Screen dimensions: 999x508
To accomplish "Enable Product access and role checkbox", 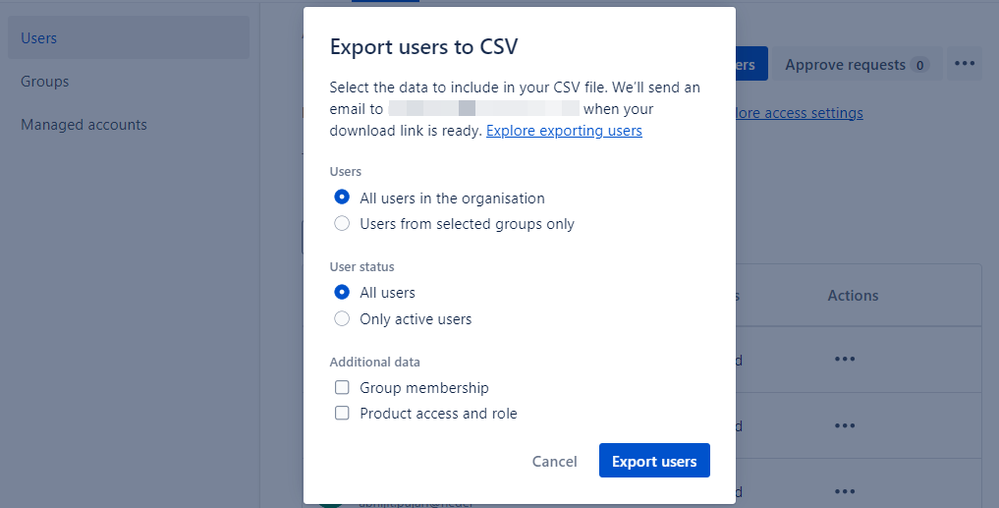I will (x=342, y=413).
